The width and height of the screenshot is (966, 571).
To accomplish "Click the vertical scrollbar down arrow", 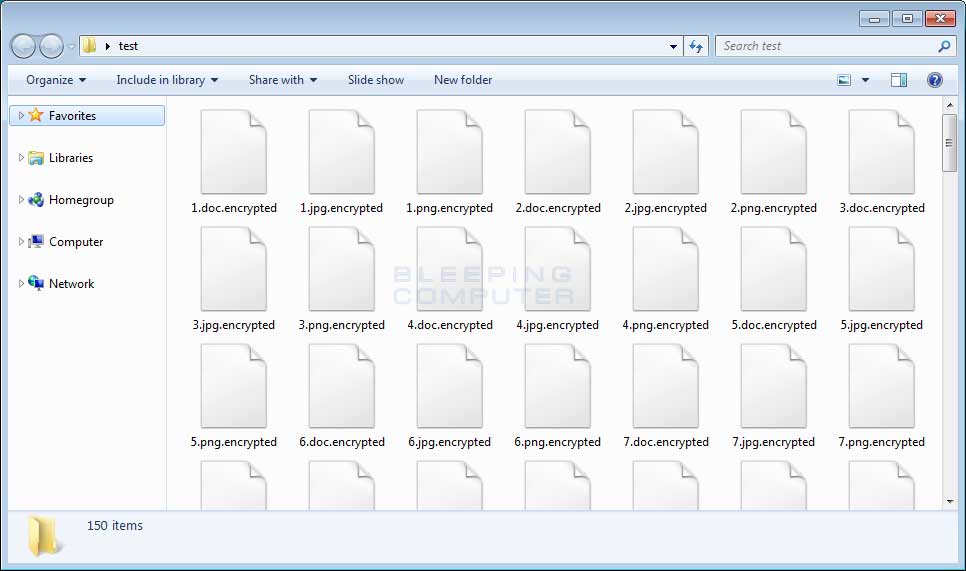I will pos(949,502).
